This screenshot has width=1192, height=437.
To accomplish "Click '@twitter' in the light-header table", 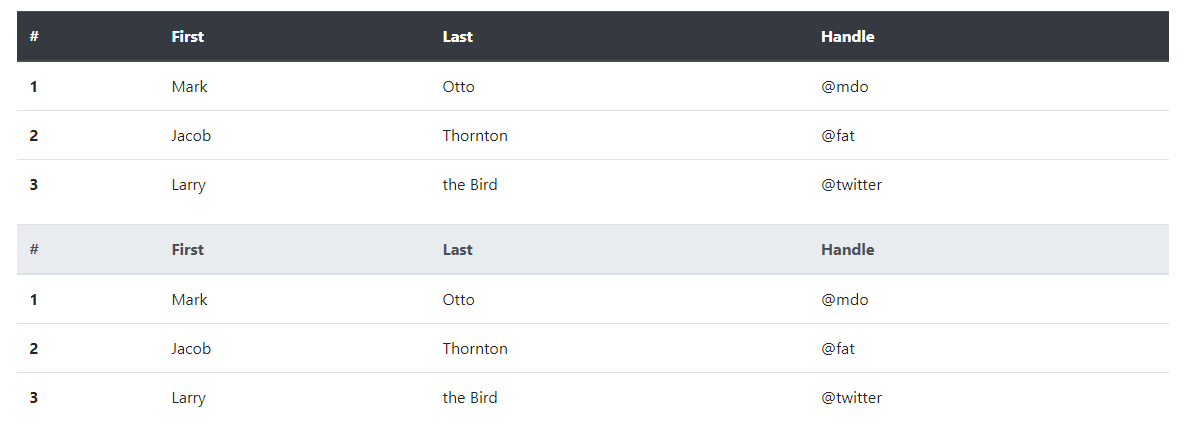I will click(x=851, y=398).
